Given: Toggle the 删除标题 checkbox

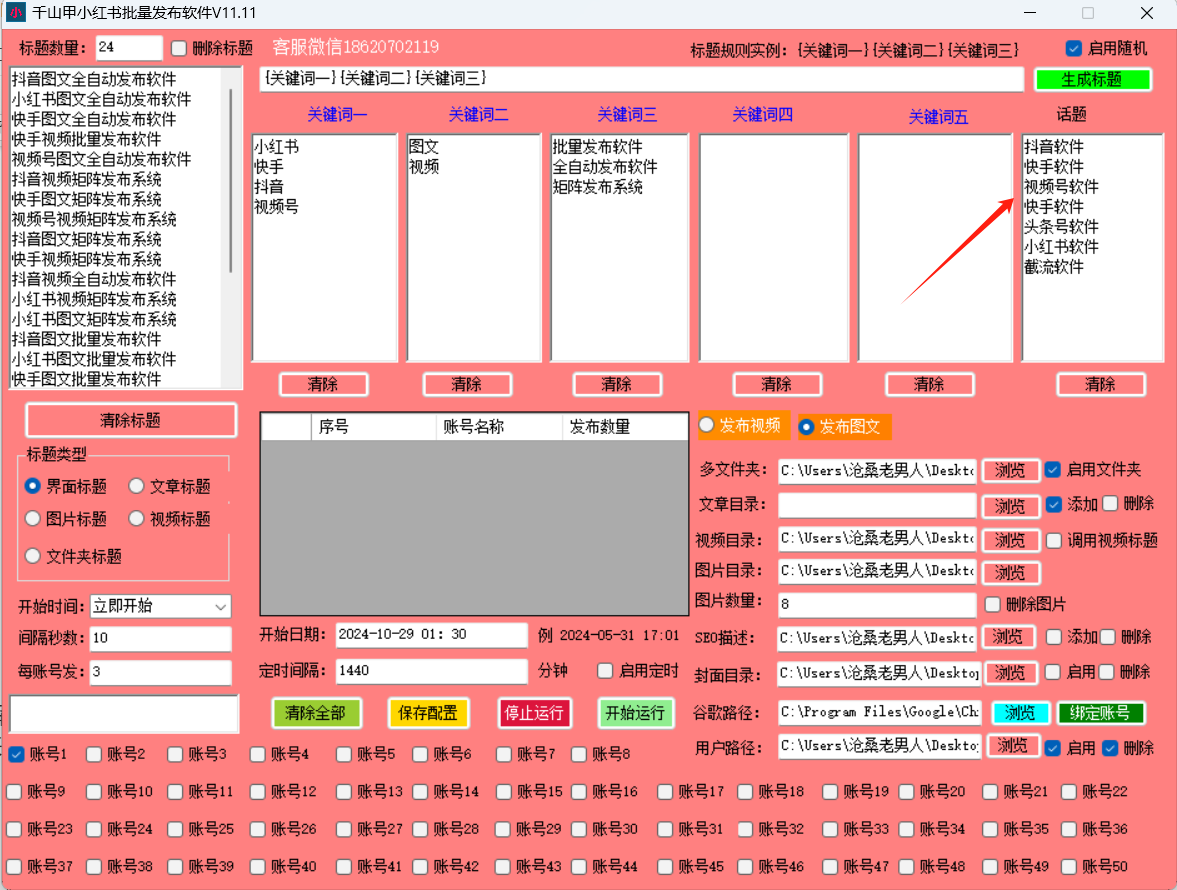Looking at the screenshot, I should coord(179,49).
